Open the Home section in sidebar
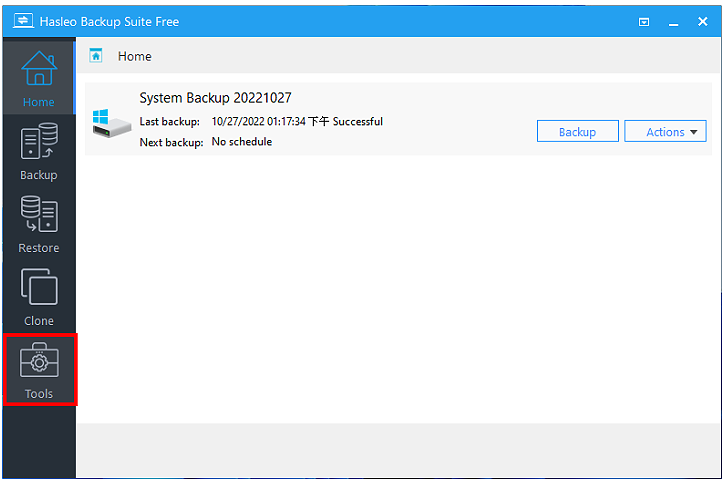 38,78
